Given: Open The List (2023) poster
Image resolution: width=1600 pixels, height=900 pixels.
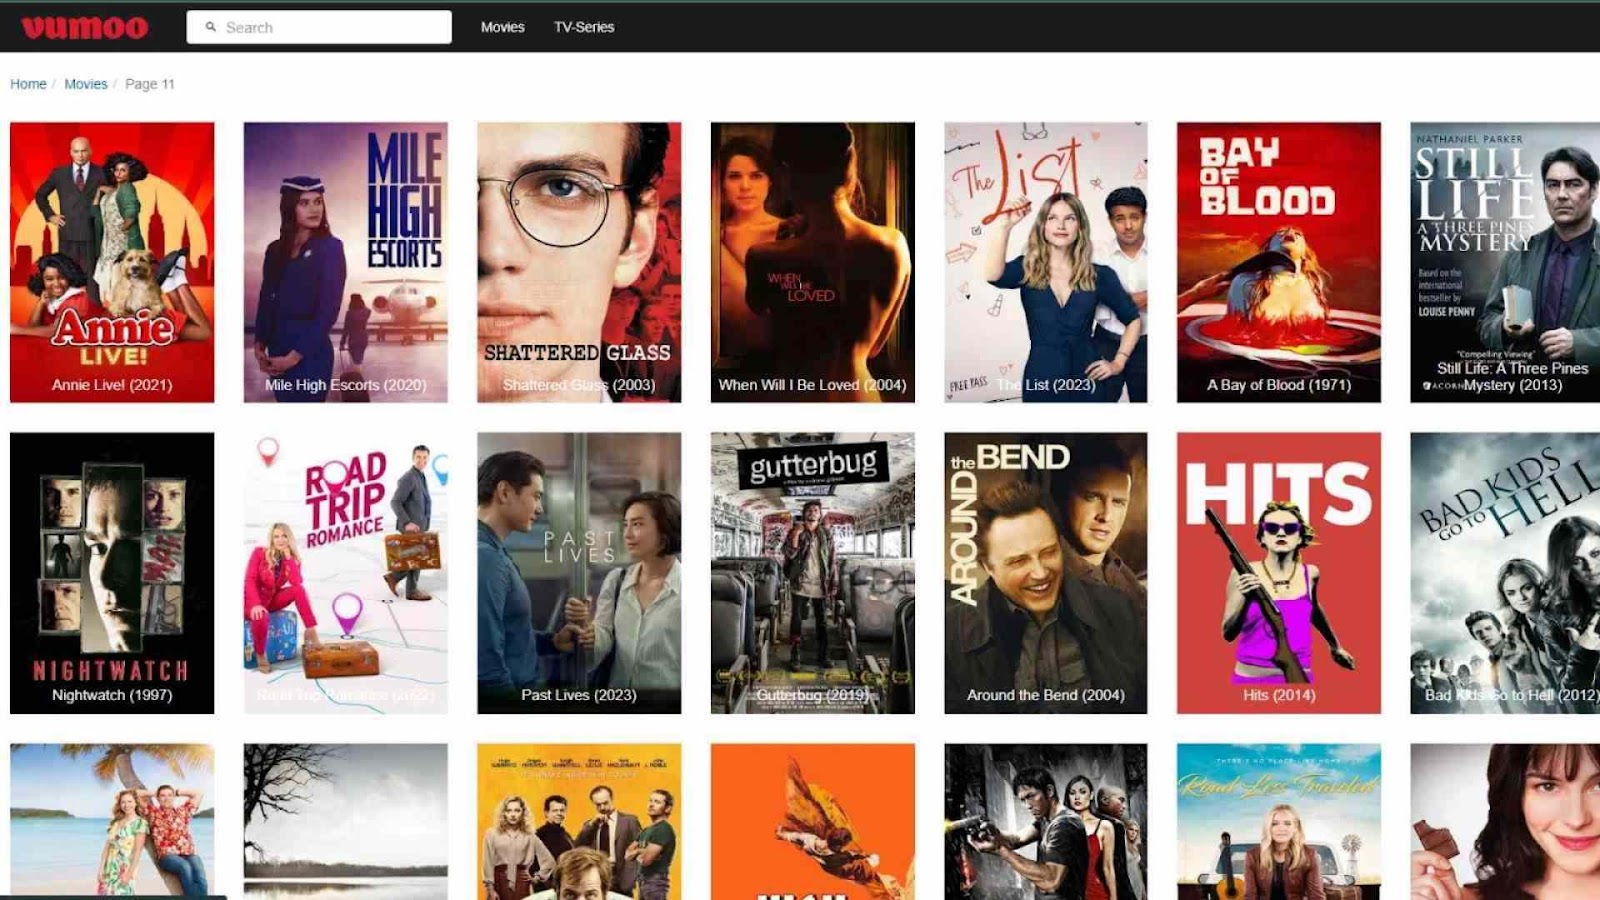Looking at the screenshot, I should (x=1046, y=262).
